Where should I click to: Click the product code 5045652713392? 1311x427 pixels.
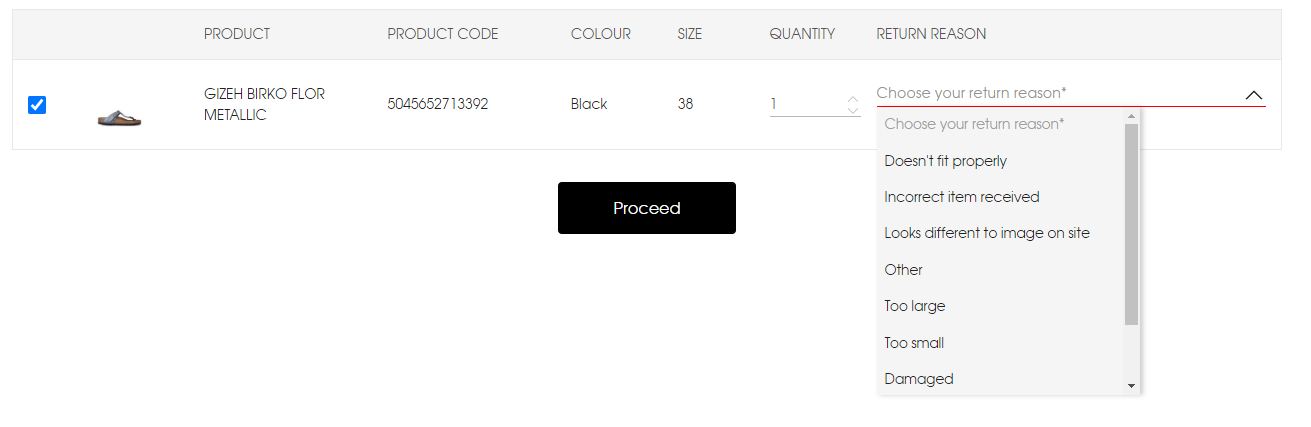tap(438, 104)
